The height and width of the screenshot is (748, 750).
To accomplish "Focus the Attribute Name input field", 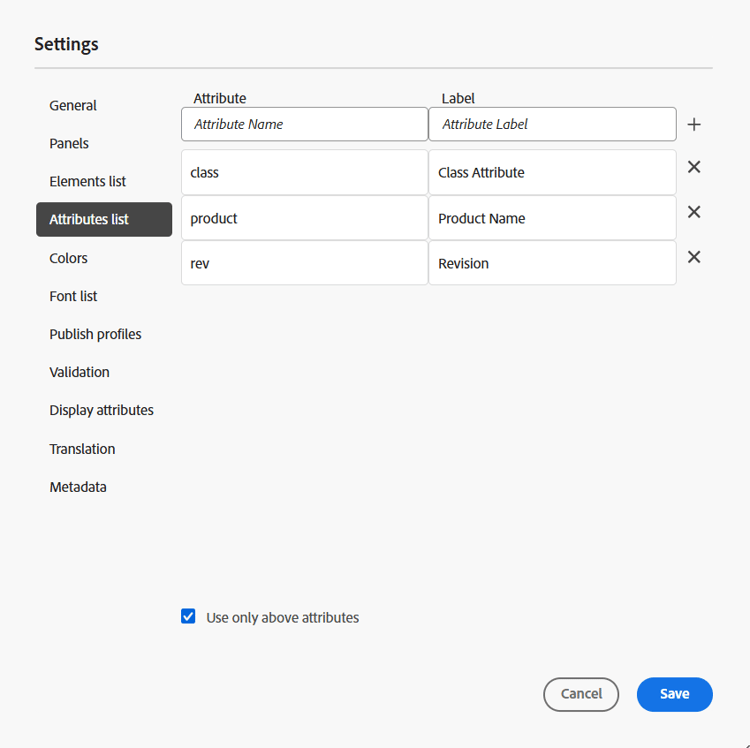I will [304, 125].
